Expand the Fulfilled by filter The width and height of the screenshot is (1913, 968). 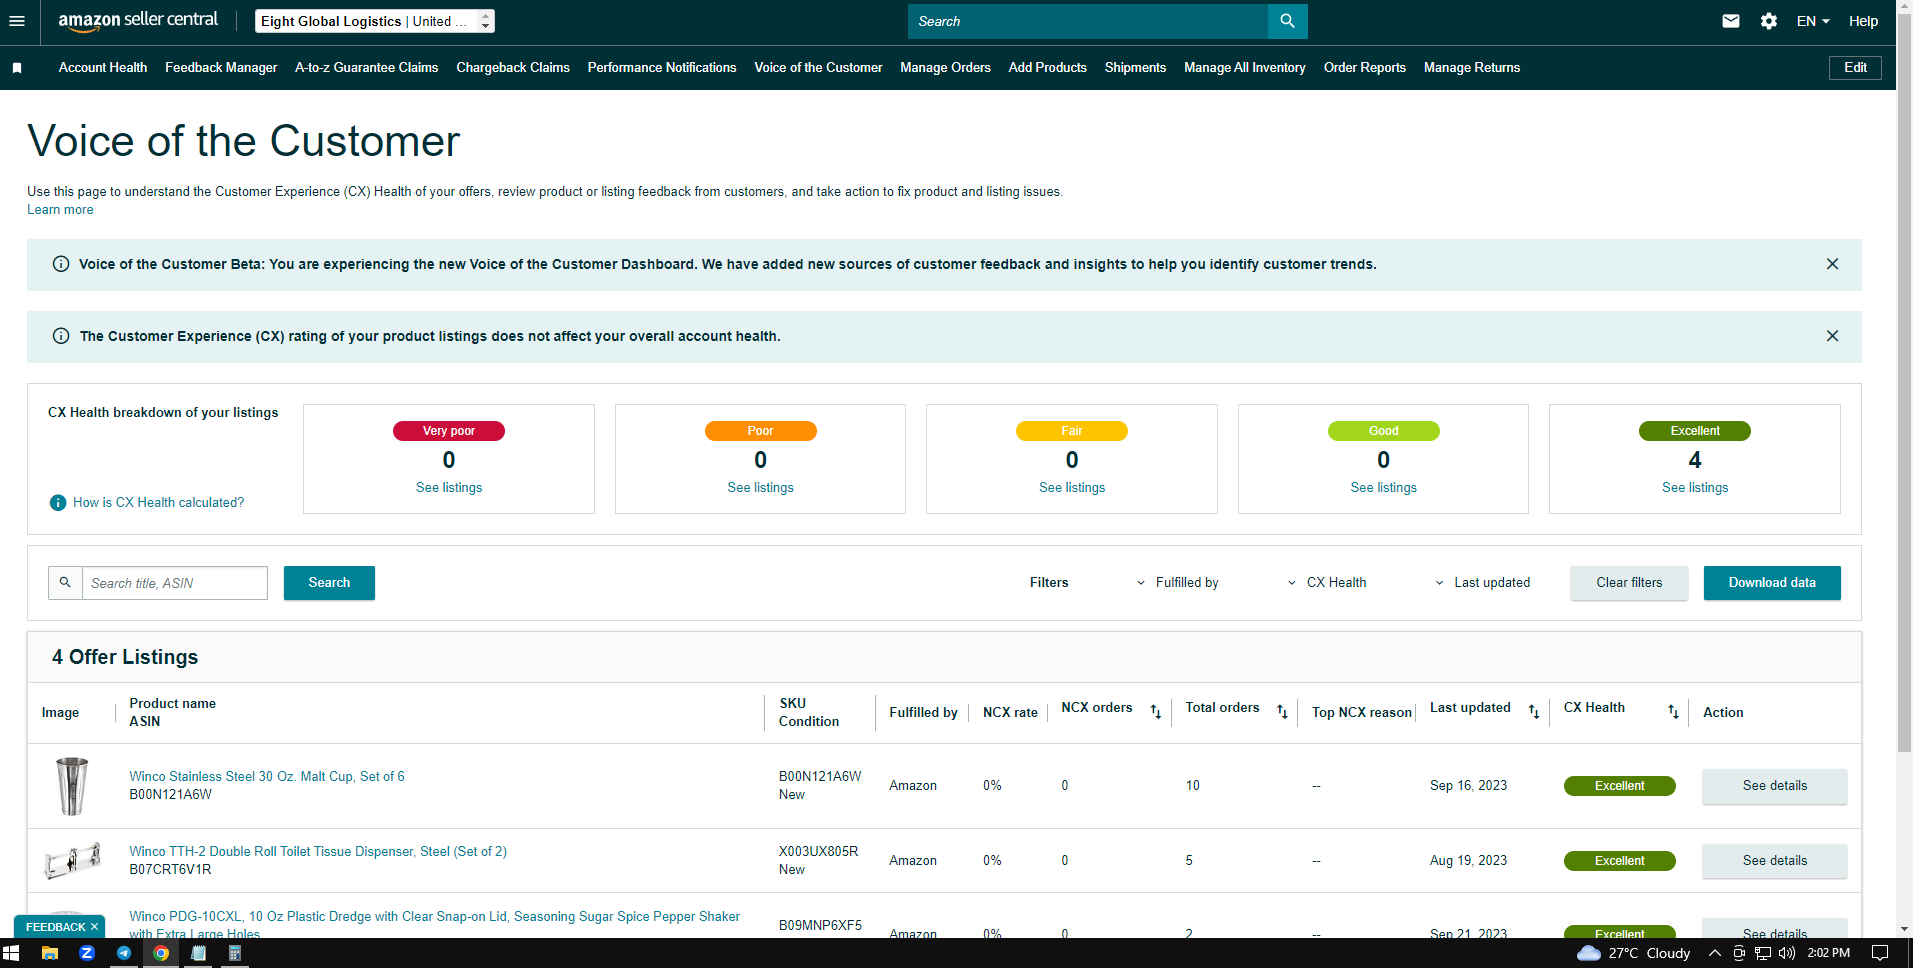pyautogui.click(x=1178, y=583)
